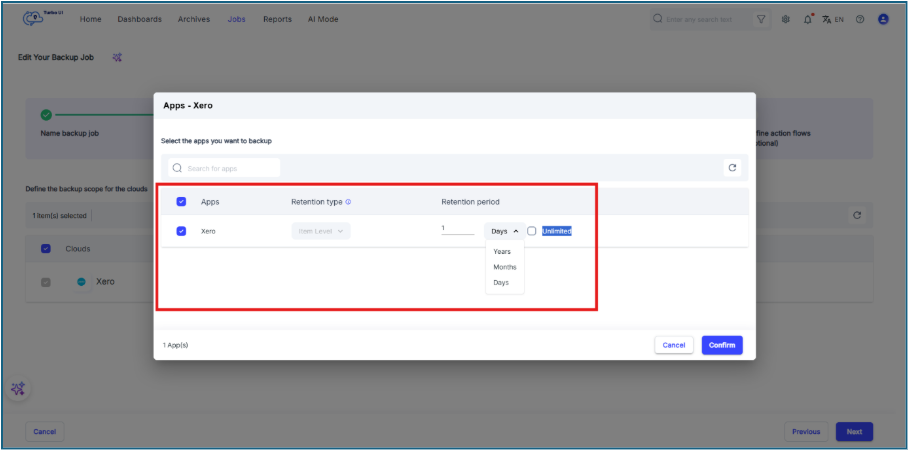This screenshot has width=909, height=450.
Task: Choose Years from the unit list
Action: [501, 252]
